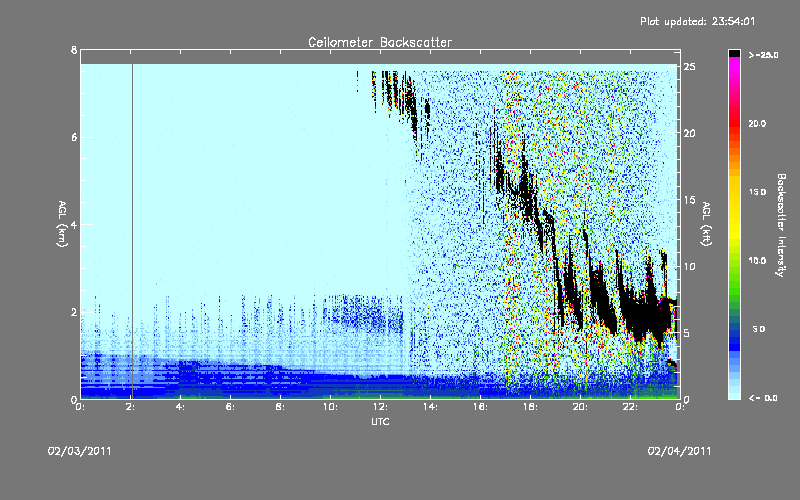Select the 'Backscatter Intensity' colorbar title
800x500 pixels.
781,225
